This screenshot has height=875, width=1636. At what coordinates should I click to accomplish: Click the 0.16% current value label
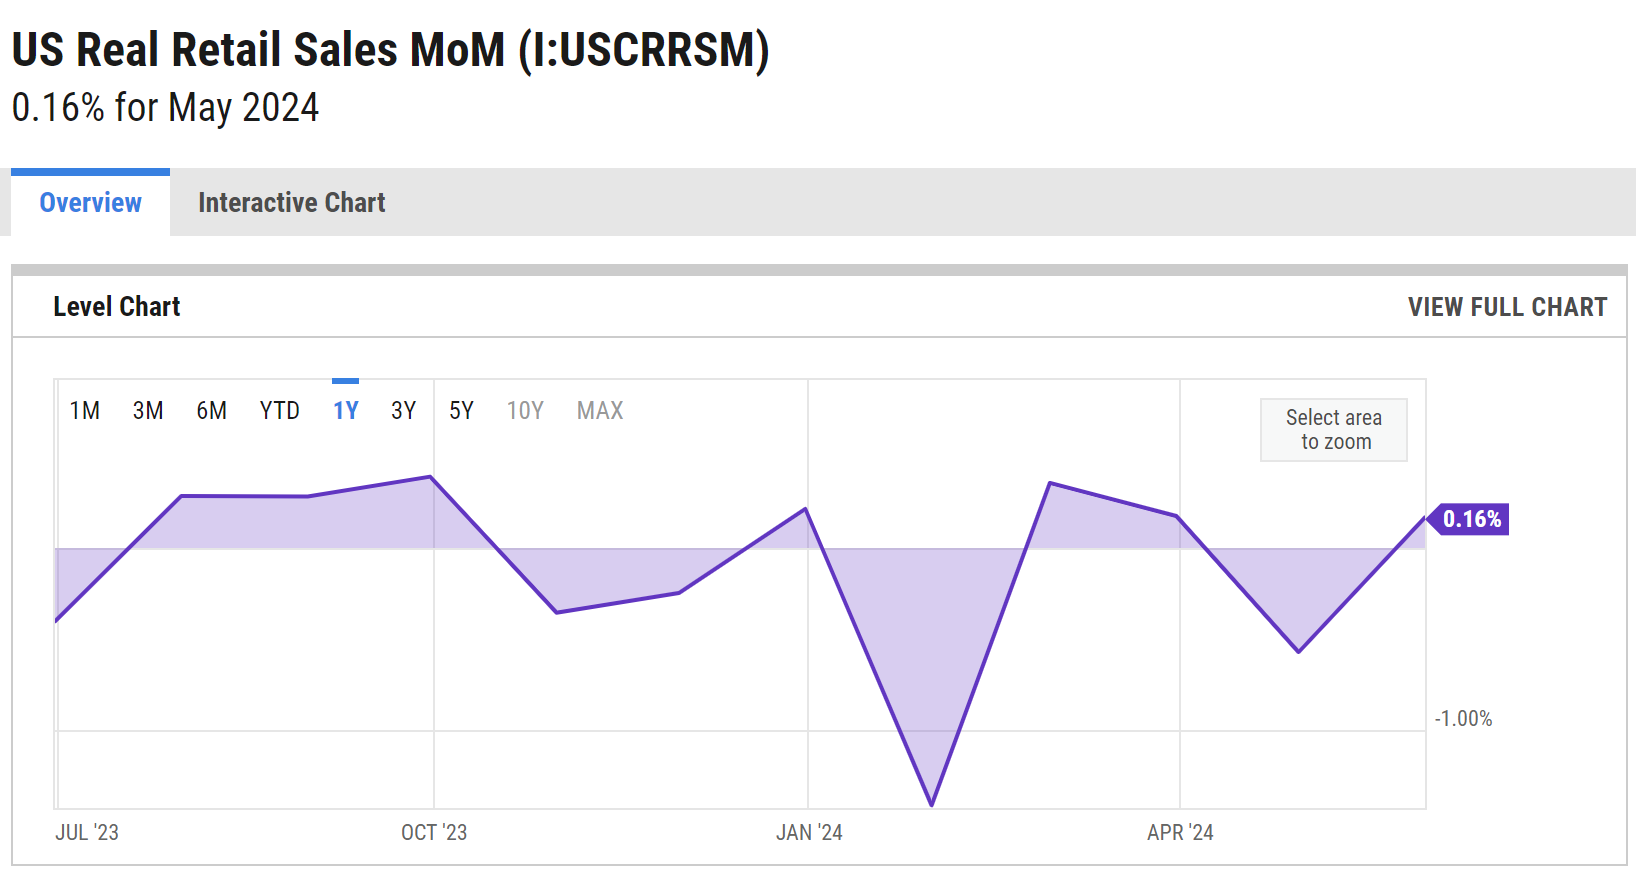[1471, 519]
